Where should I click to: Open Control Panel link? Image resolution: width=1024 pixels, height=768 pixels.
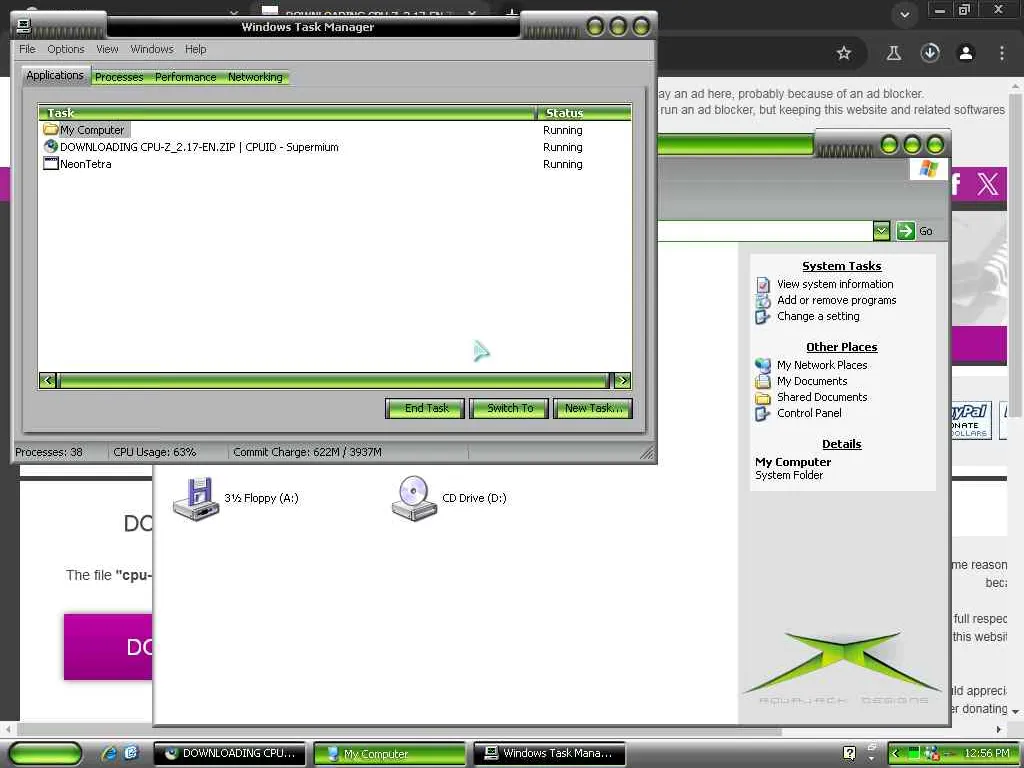[809, 413]
